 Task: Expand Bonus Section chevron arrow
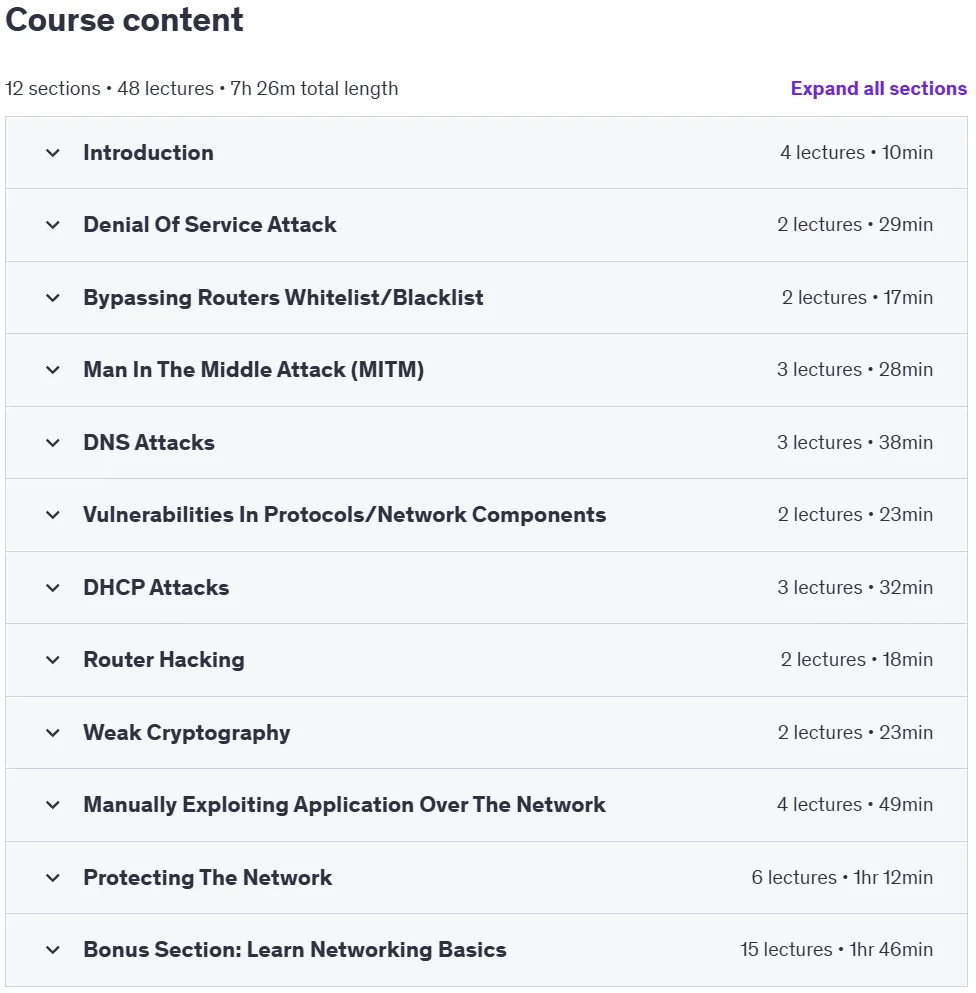coord(53,950)
